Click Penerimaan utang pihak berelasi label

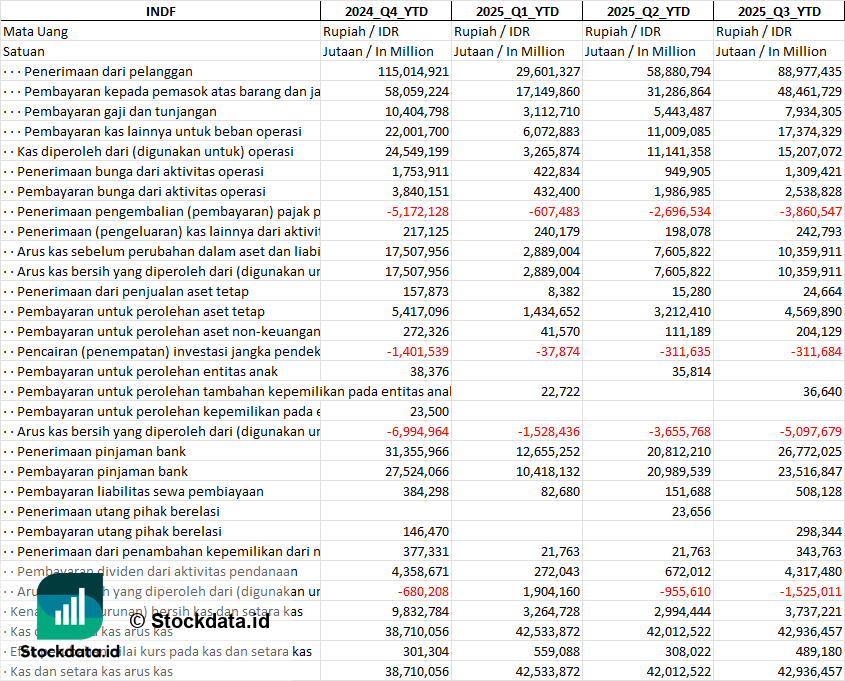[x=119, y=511]
